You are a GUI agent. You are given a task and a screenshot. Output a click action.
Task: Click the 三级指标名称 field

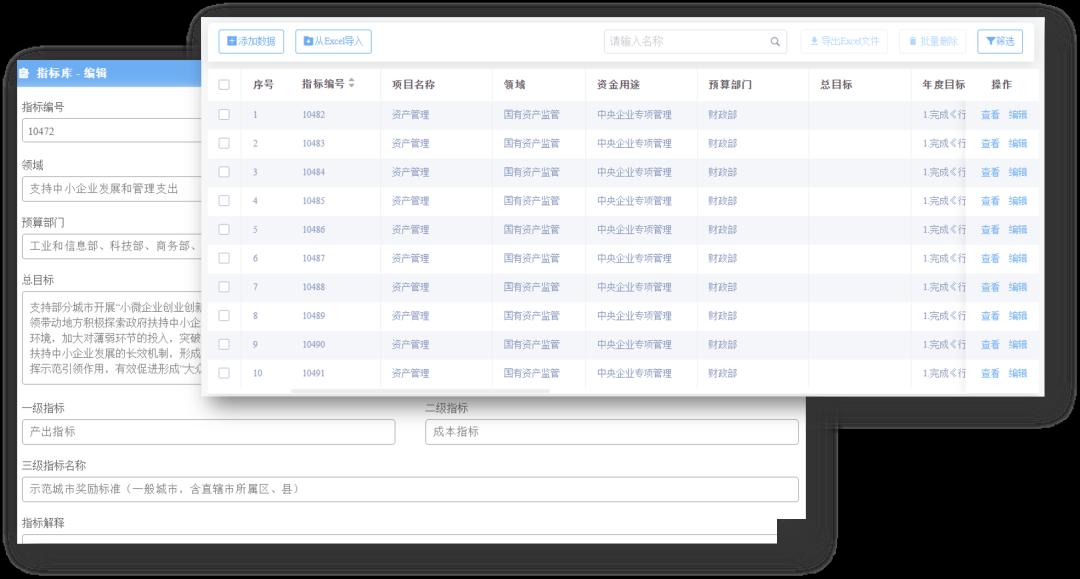click(x=410, y=489)
